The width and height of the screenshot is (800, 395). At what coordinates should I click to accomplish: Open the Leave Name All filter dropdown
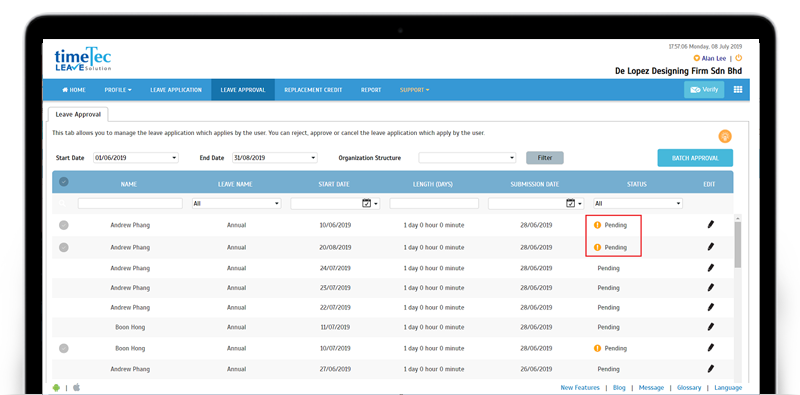click(x=237, y=203)
